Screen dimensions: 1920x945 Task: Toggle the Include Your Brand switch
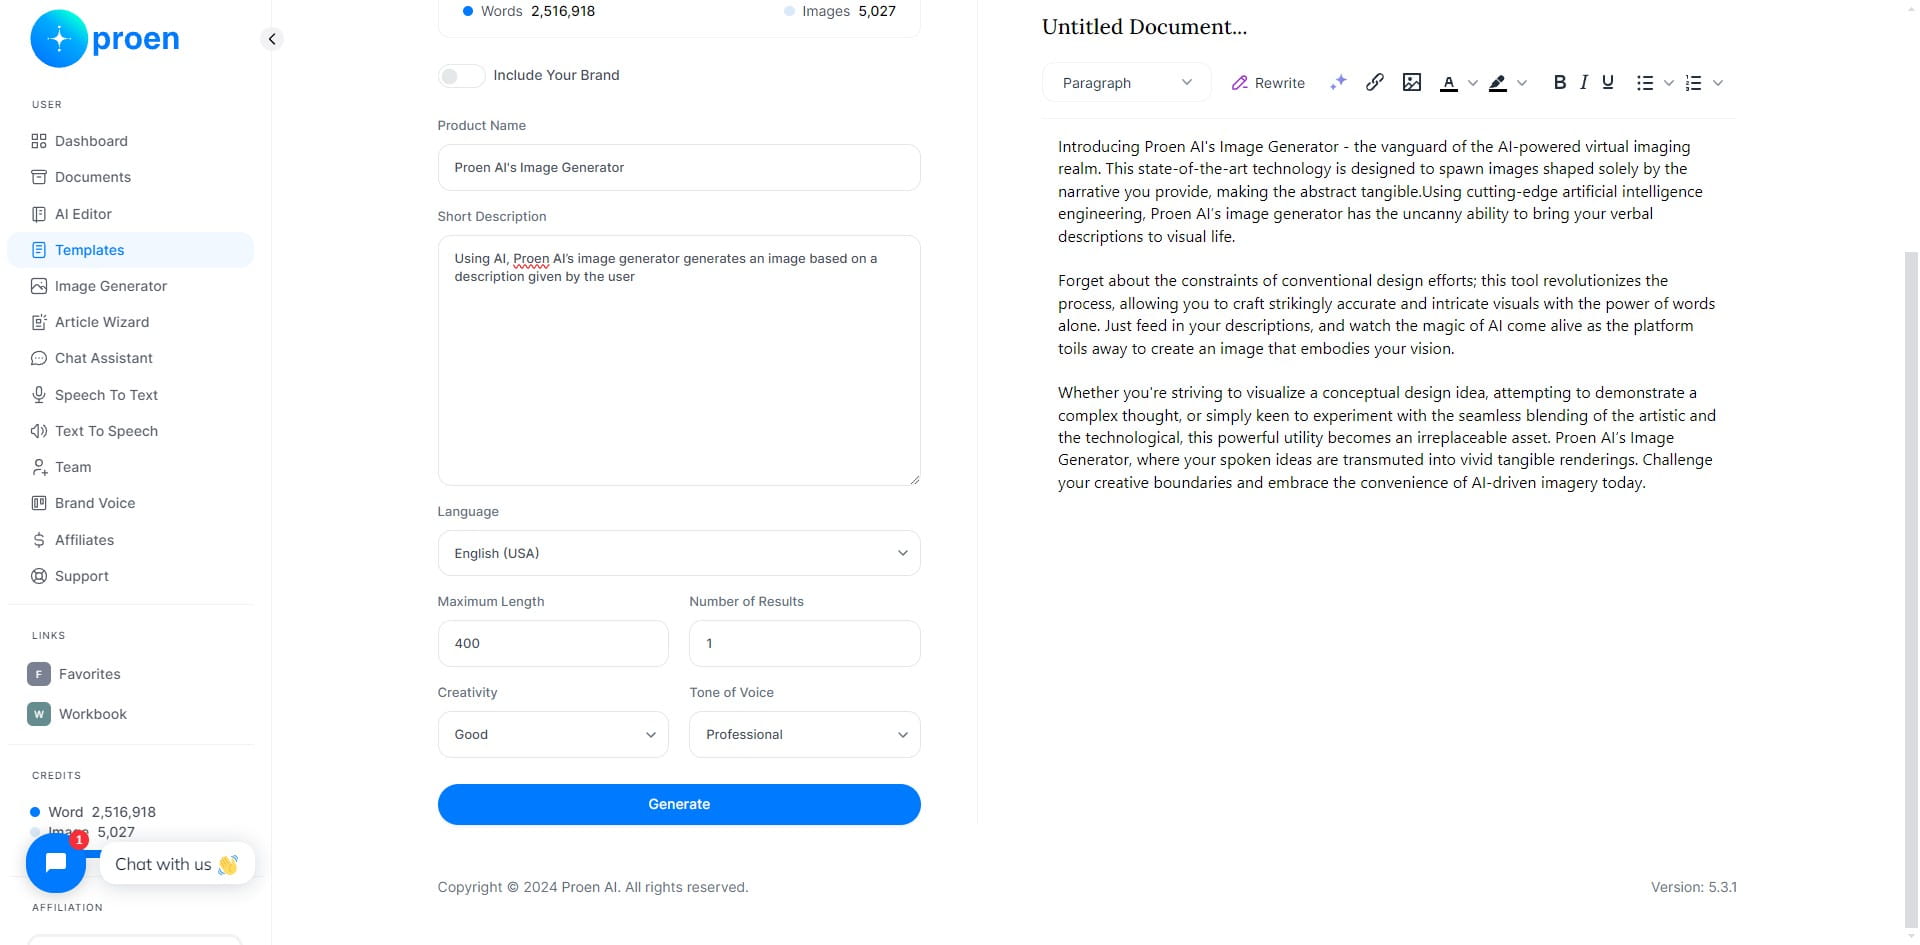point(461,76)
